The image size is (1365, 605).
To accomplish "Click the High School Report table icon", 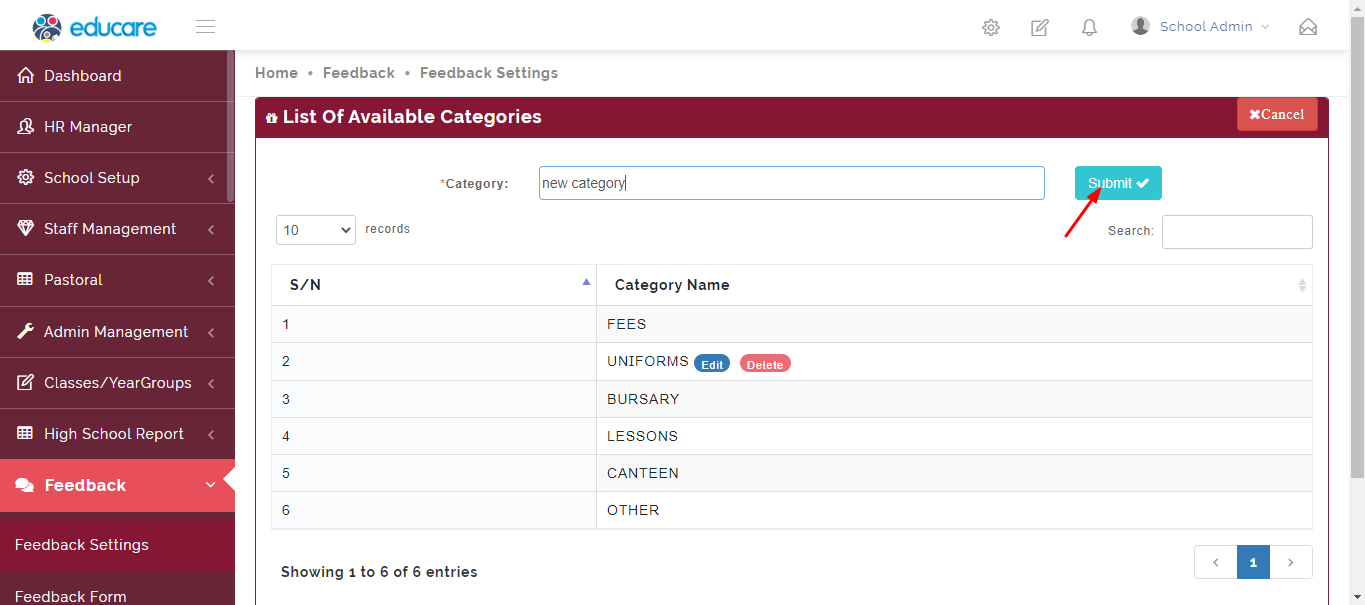I will click(x=26, y=433).
